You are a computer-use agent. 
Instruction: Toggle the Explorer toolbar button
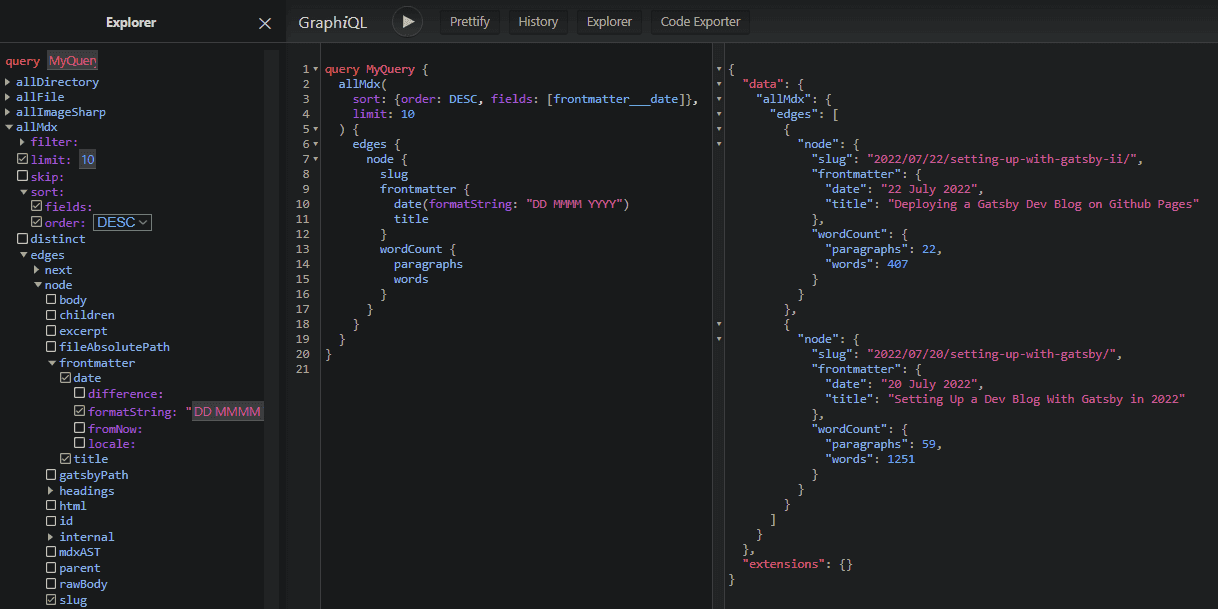click(609, 21)
